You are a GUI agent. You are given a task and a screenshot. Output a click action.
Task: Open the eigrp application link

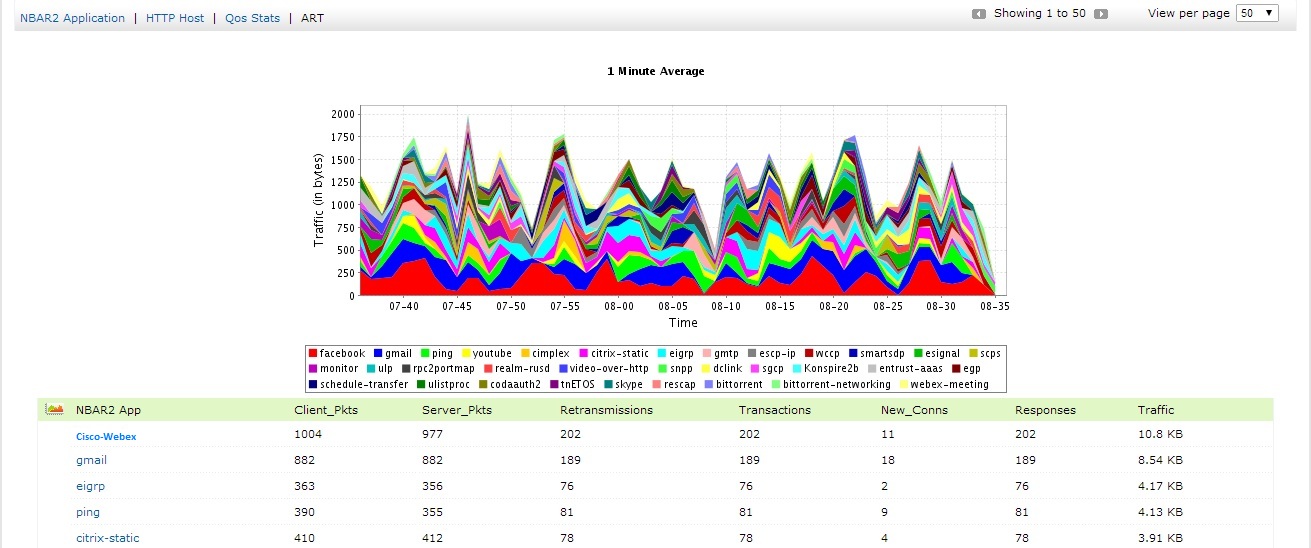[x=90, y=486]
